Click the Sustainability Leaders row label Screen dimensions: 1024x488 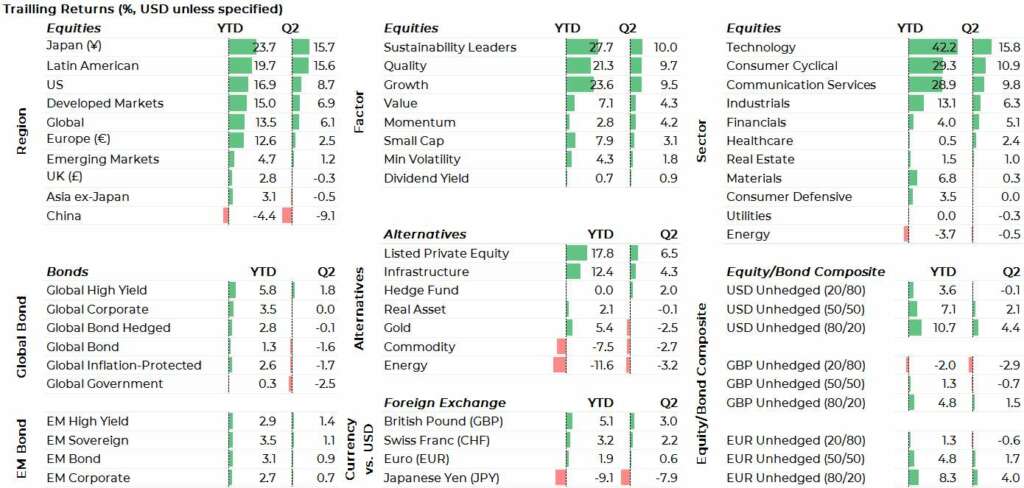(450, 47)
